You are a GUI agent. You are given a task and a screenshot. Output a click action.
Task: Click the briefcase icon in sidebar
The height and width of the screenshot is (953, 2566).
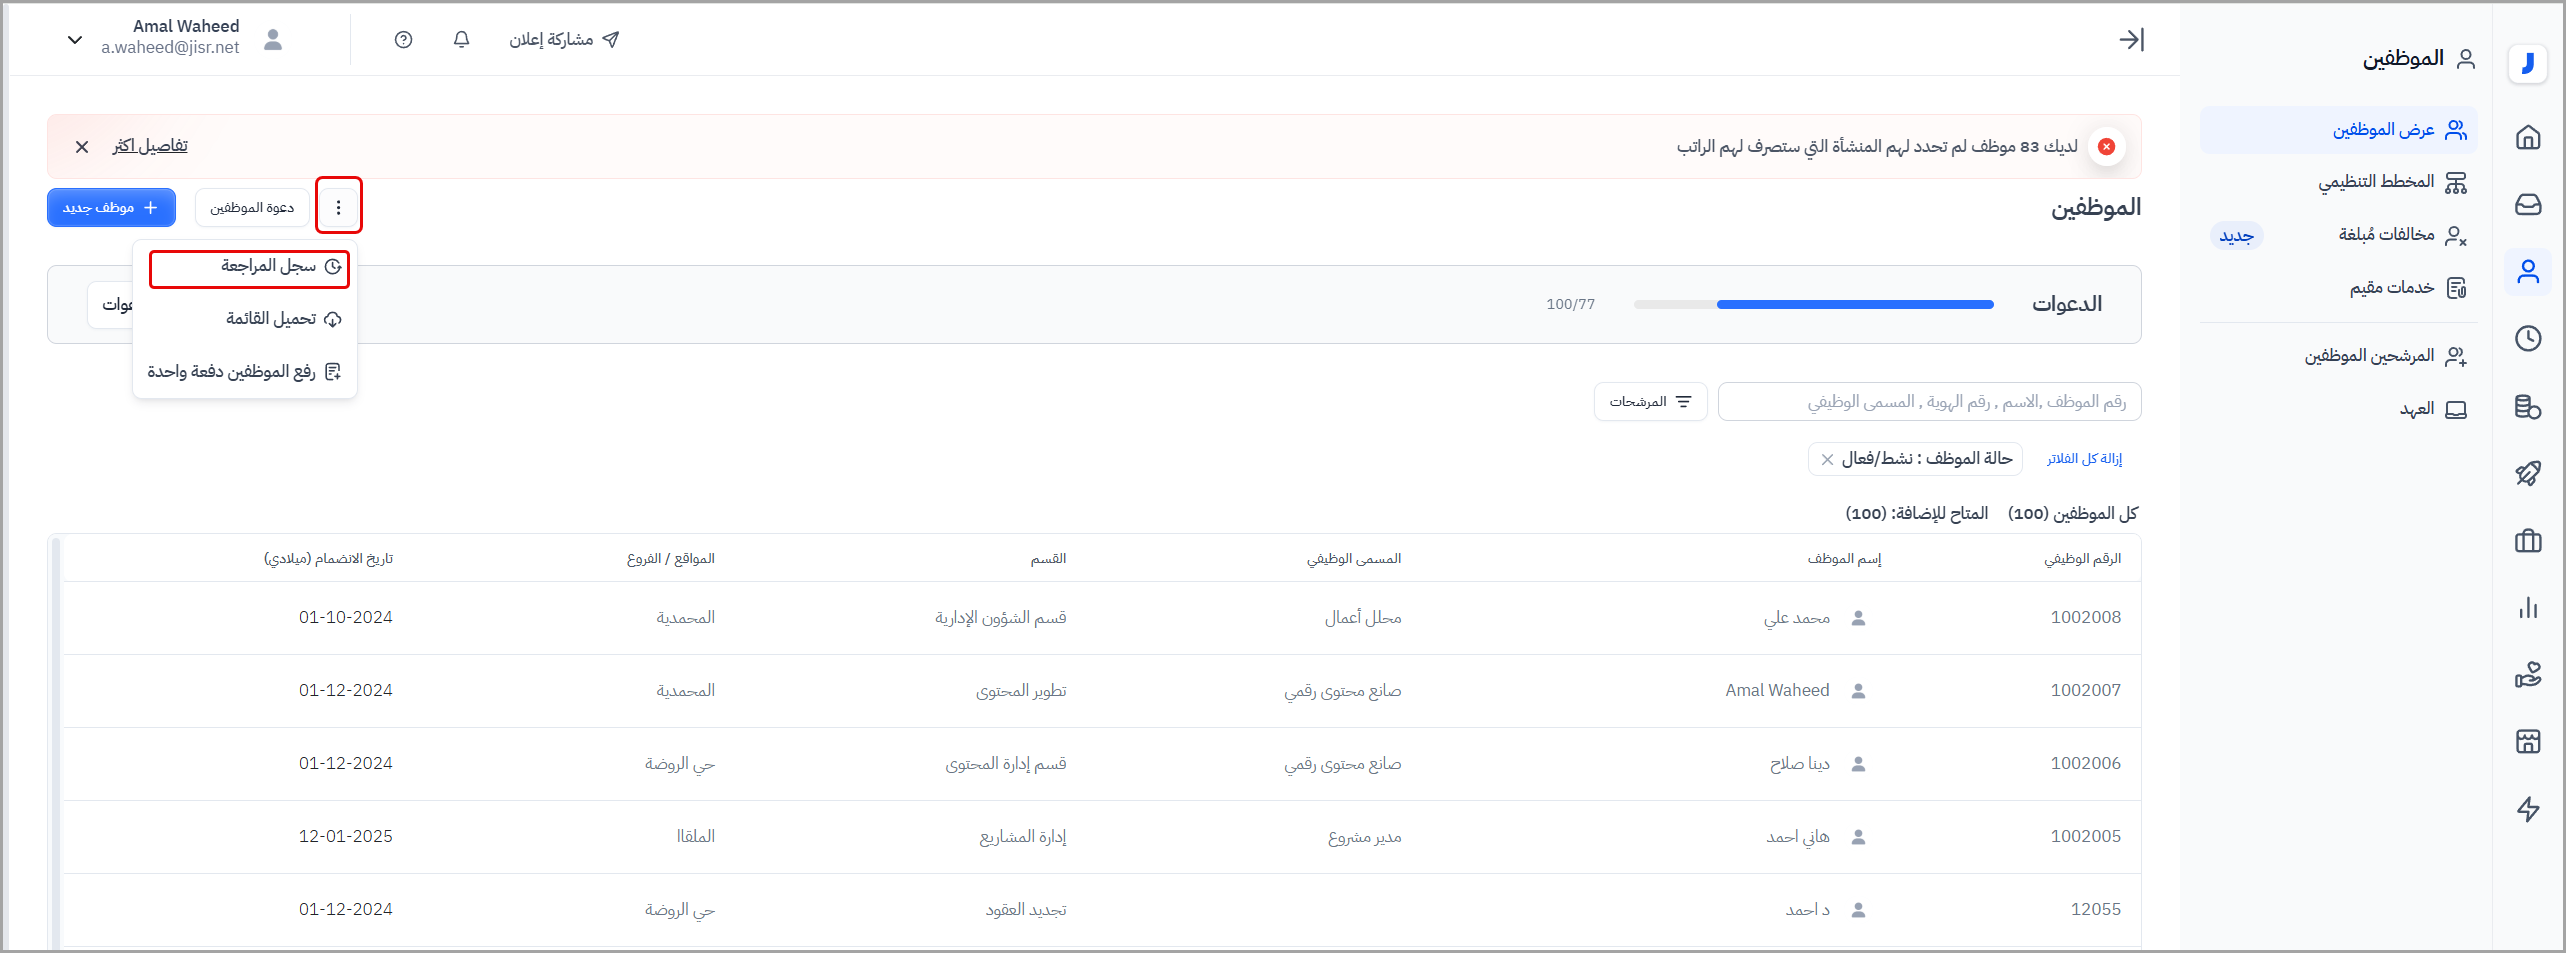[2527, 541]
